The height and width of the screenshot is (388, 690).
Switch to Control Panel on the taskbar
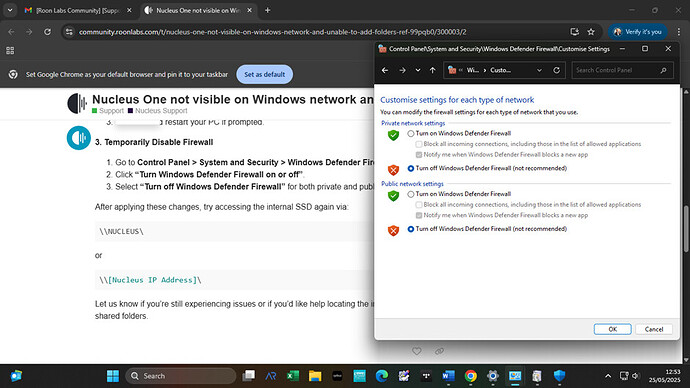tap(515, 376)
